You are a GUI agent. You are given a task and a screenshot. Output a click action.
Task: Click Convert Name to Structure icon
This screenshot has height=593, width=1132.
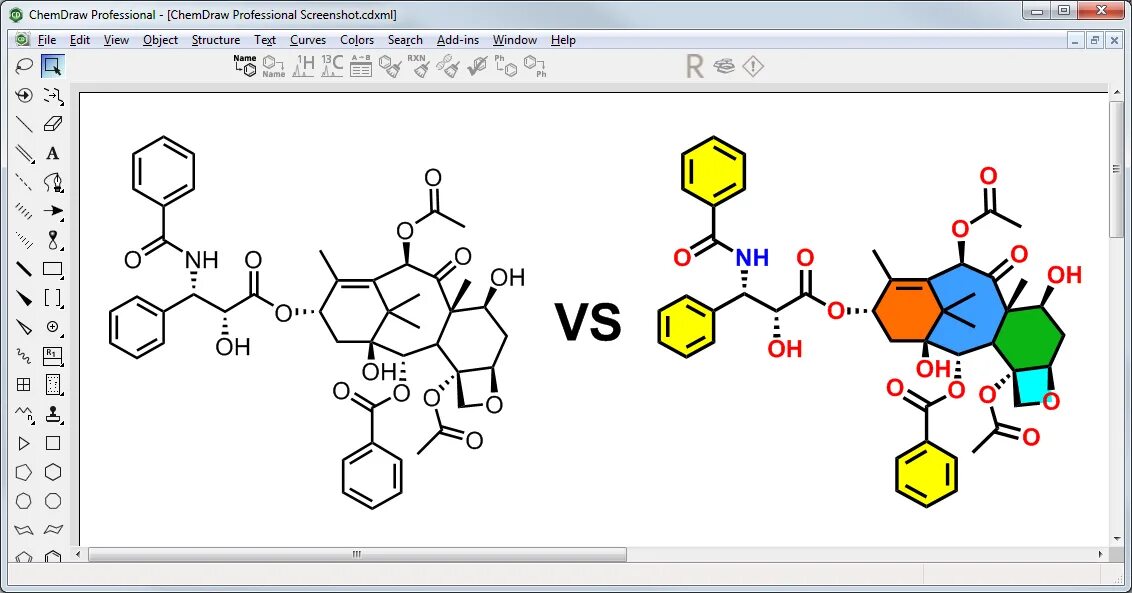pos(245,66)
